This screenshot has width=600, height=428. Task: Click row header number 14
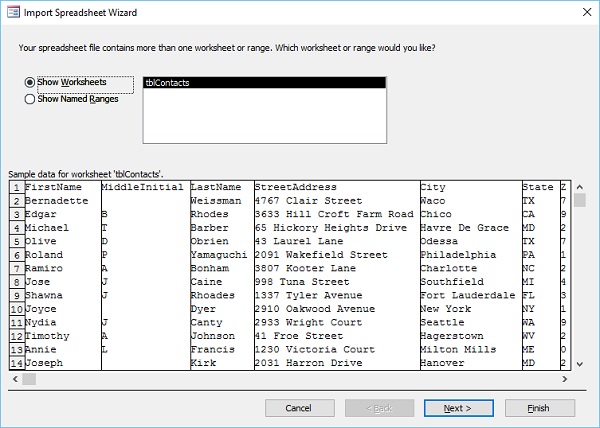(x=16, y=363)
